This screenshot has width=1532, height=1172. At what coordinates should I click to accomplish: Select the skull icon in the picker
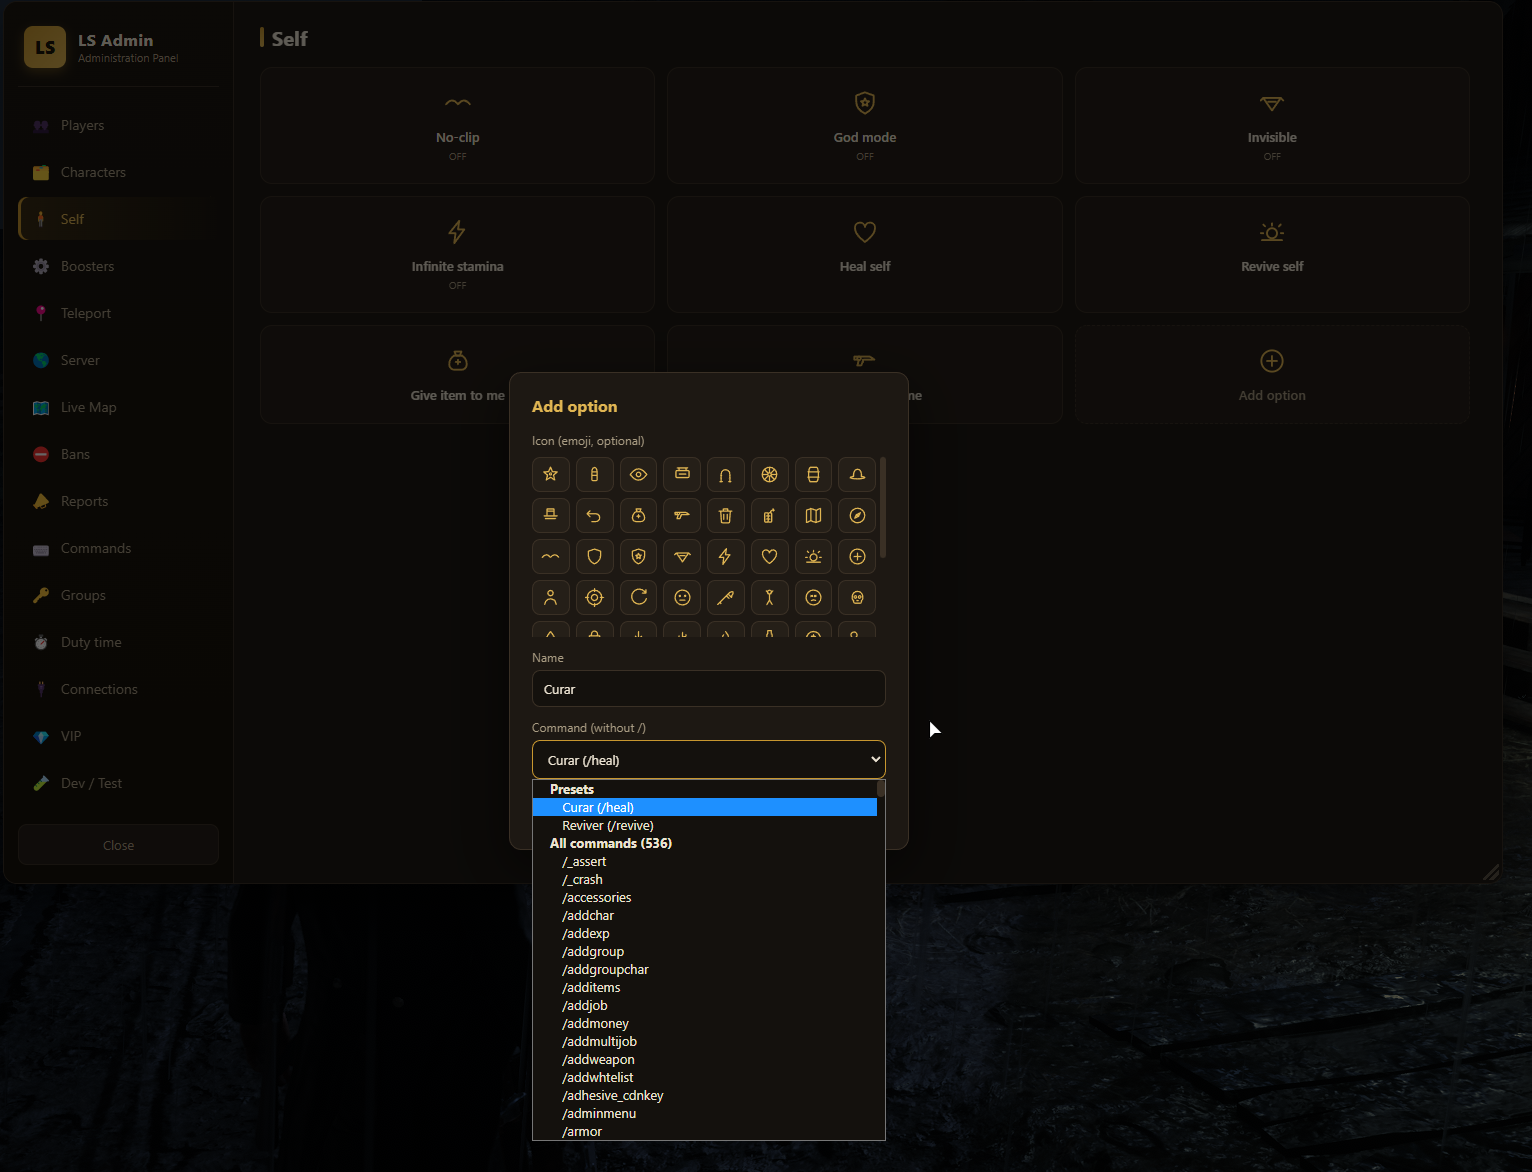point(857,597)
